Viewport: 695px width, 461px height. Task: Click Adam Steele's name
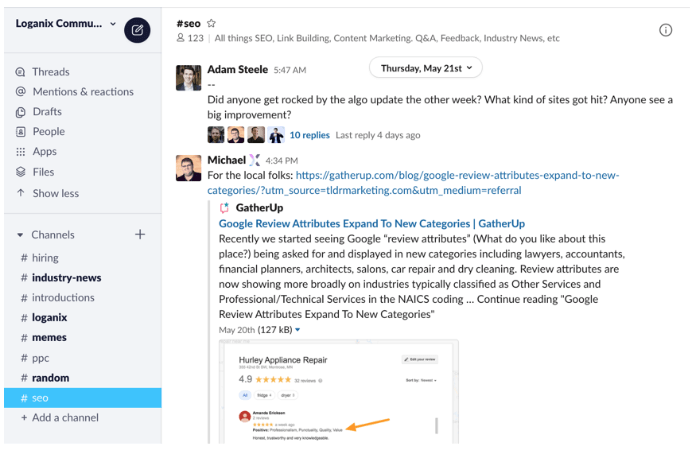pyautogui.click(x=238, y=70)
